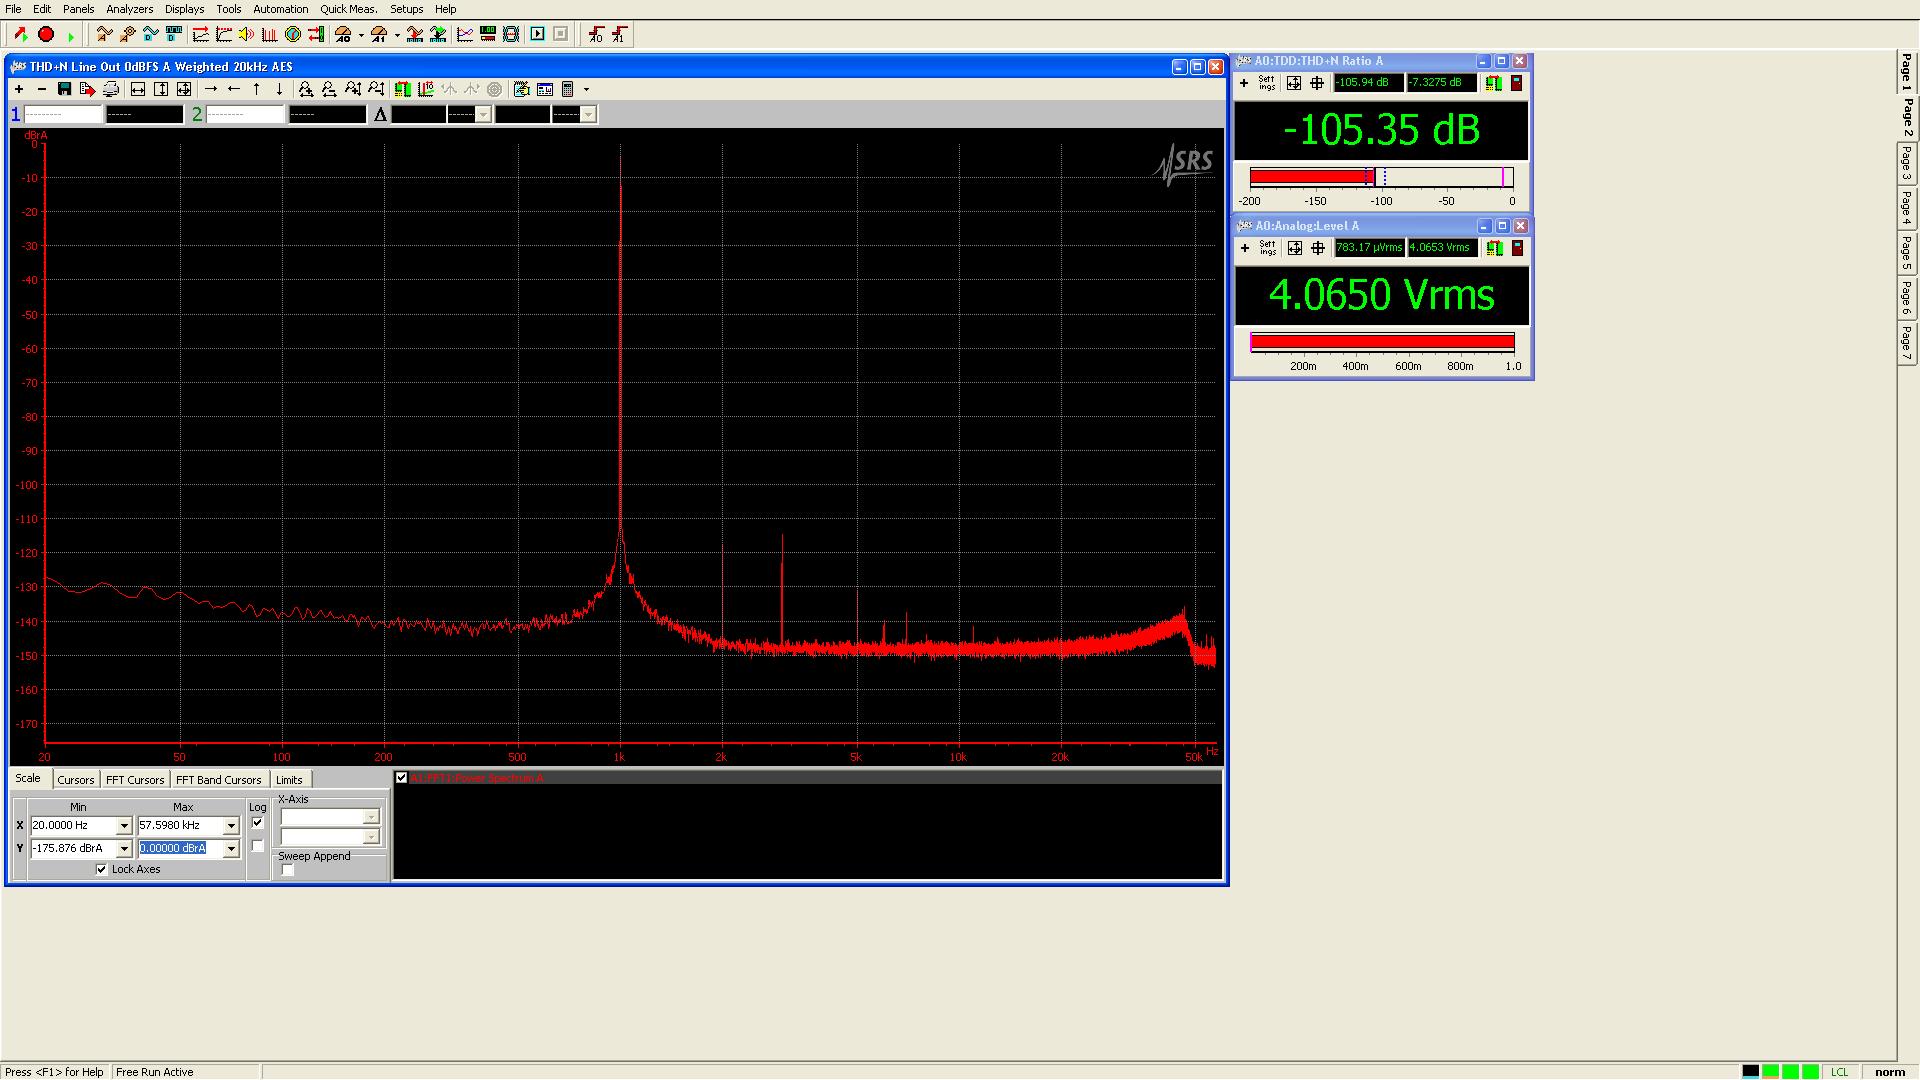Click the A1 analyzer icon in main toolbar
The height and width of the screenshot is (1080, 1920).
click(x=379, y=35)
